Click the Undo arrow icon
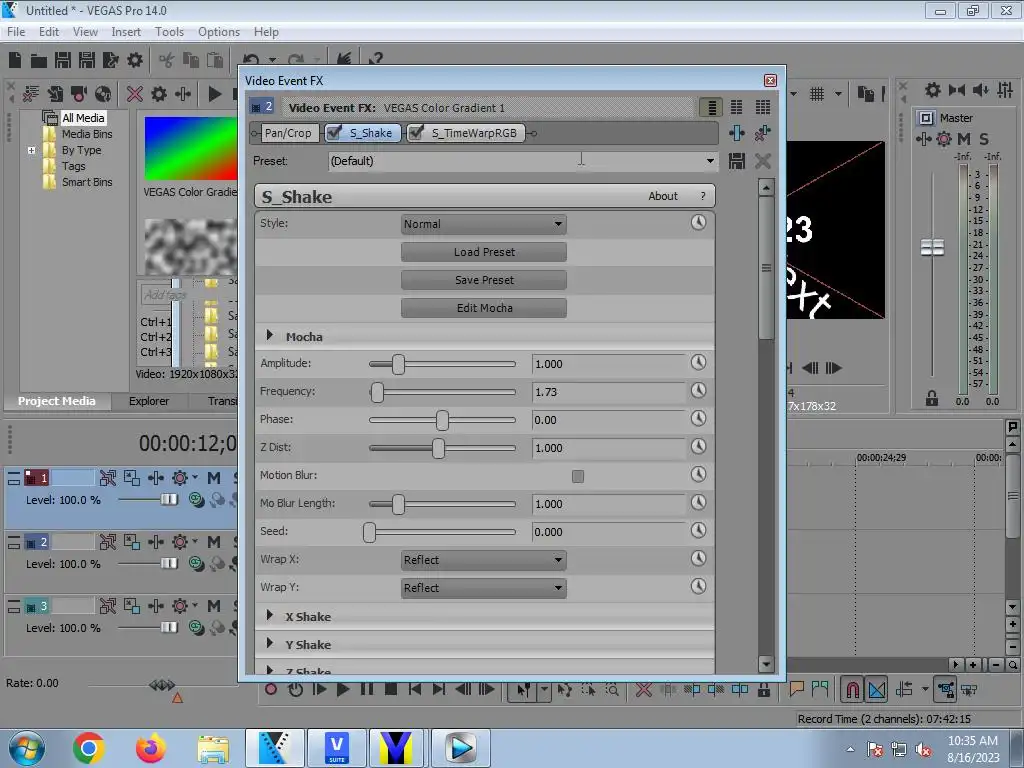 [x=251, y=61]
